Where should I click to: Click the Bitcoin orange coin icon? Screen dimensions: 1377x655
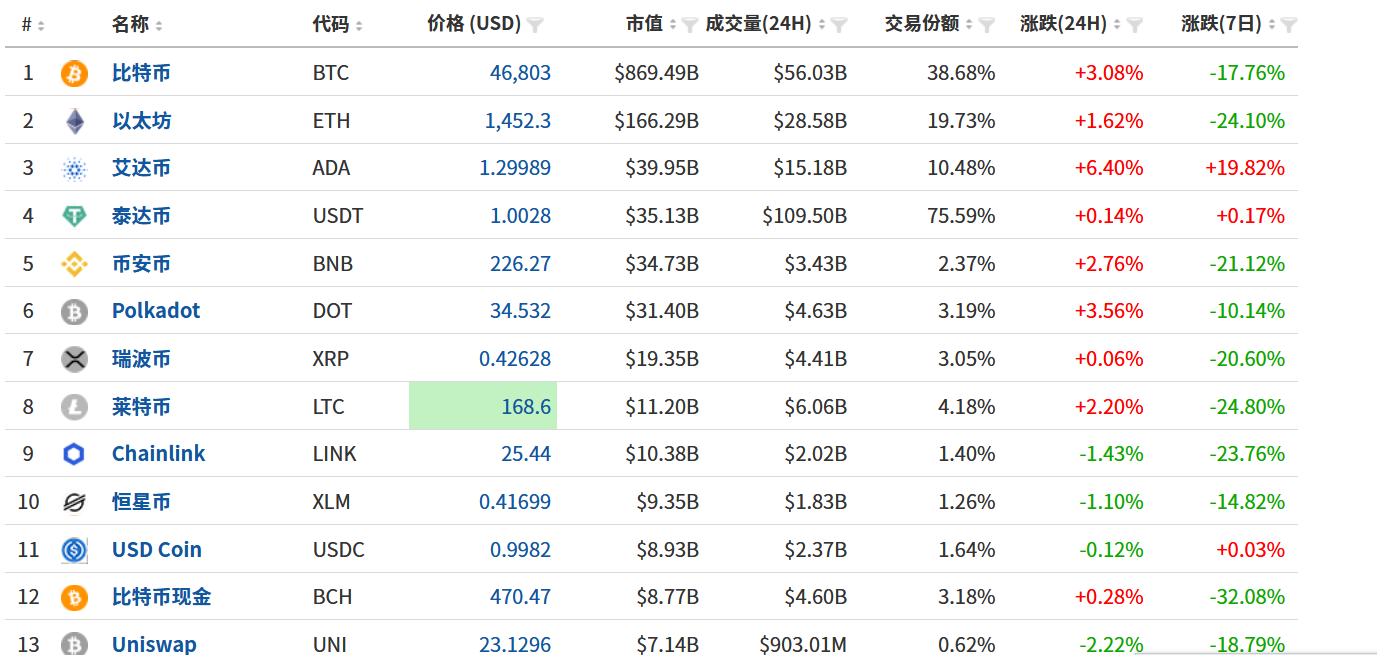pyautogui.click(x=74, y=73)
